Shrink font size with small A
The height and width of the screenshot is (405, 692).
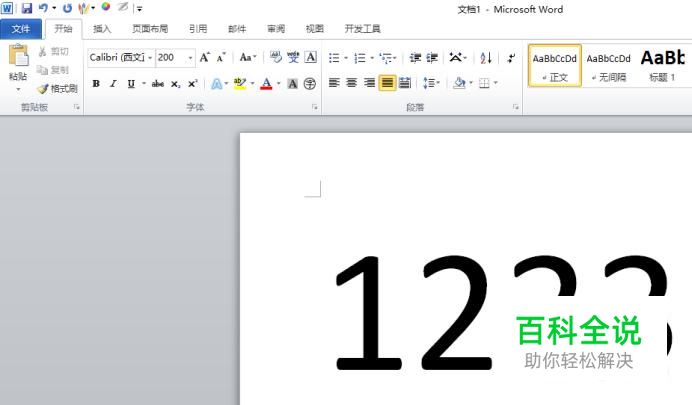[x=221, y=57]
